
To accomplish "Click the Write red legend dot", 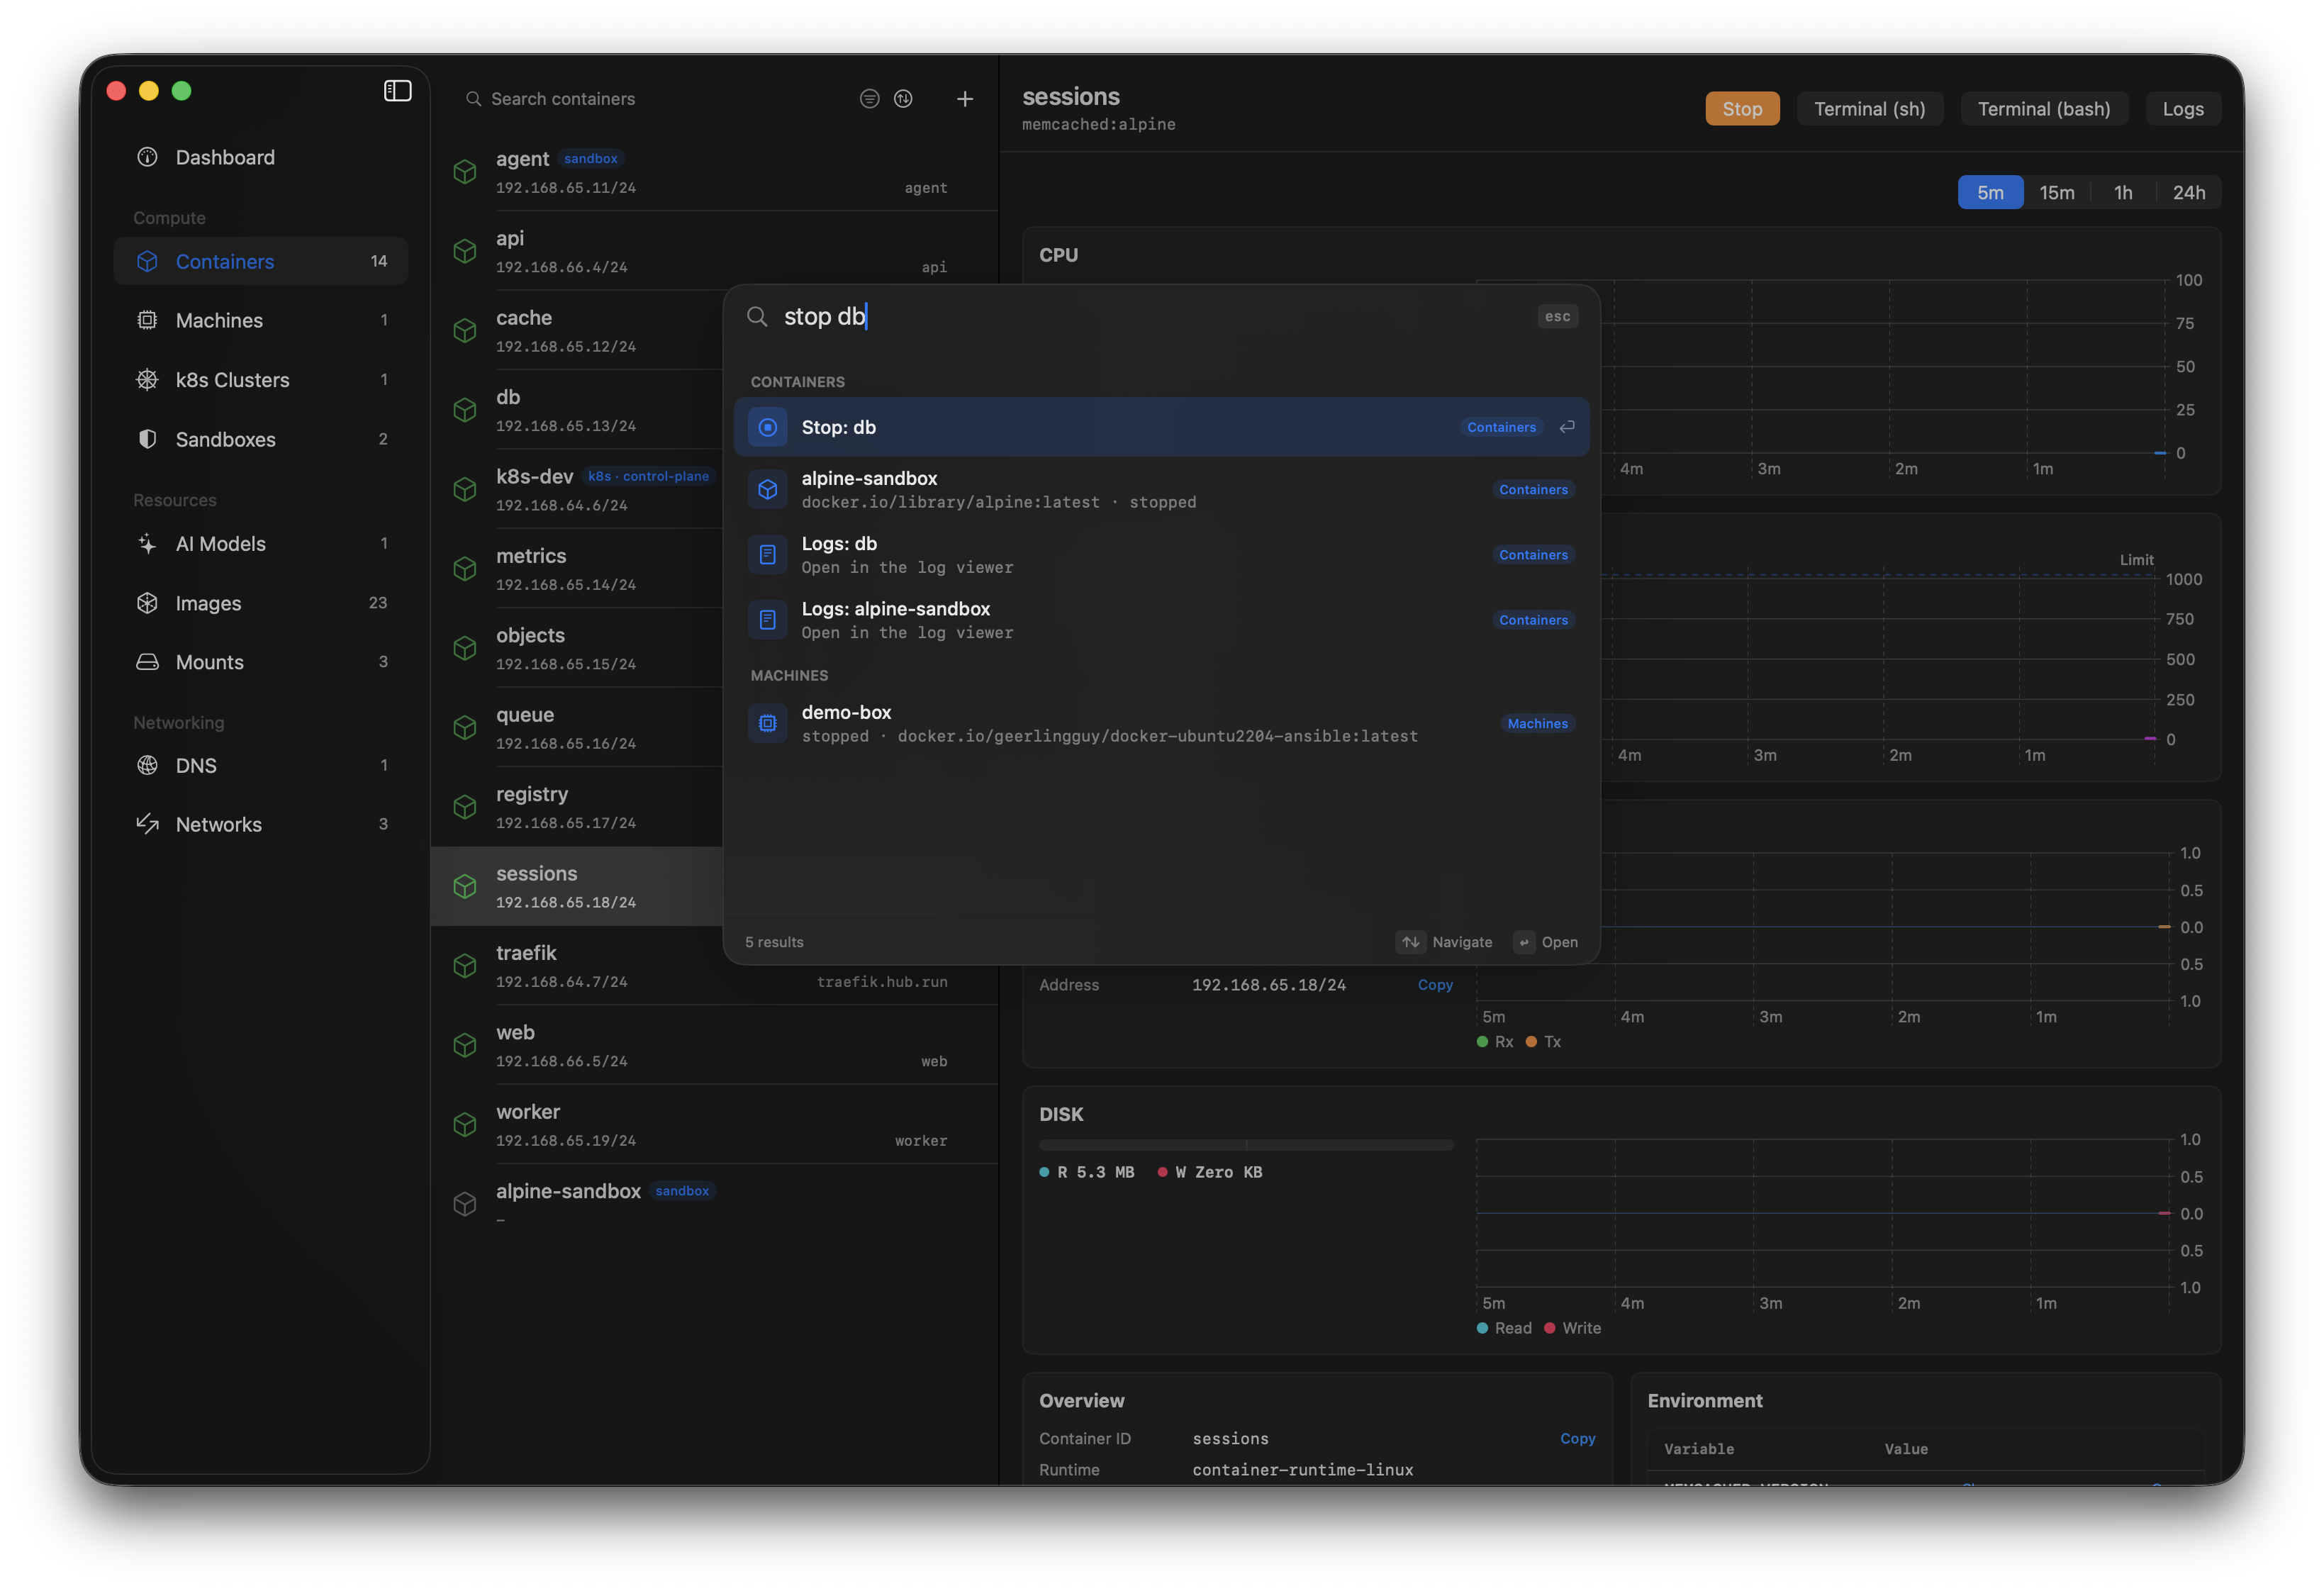I will point(1550,1328).
